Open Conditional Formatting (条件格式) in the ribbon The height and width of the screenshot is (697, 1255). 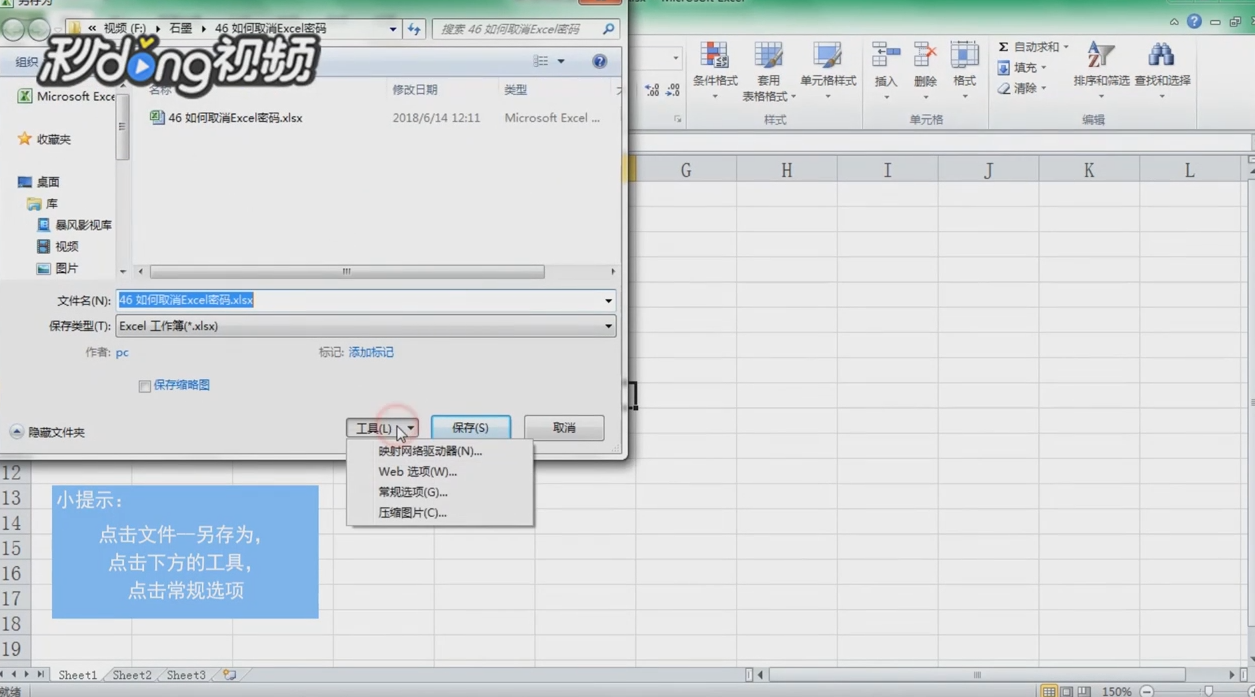pyautogui.click(x=715, y=70)
